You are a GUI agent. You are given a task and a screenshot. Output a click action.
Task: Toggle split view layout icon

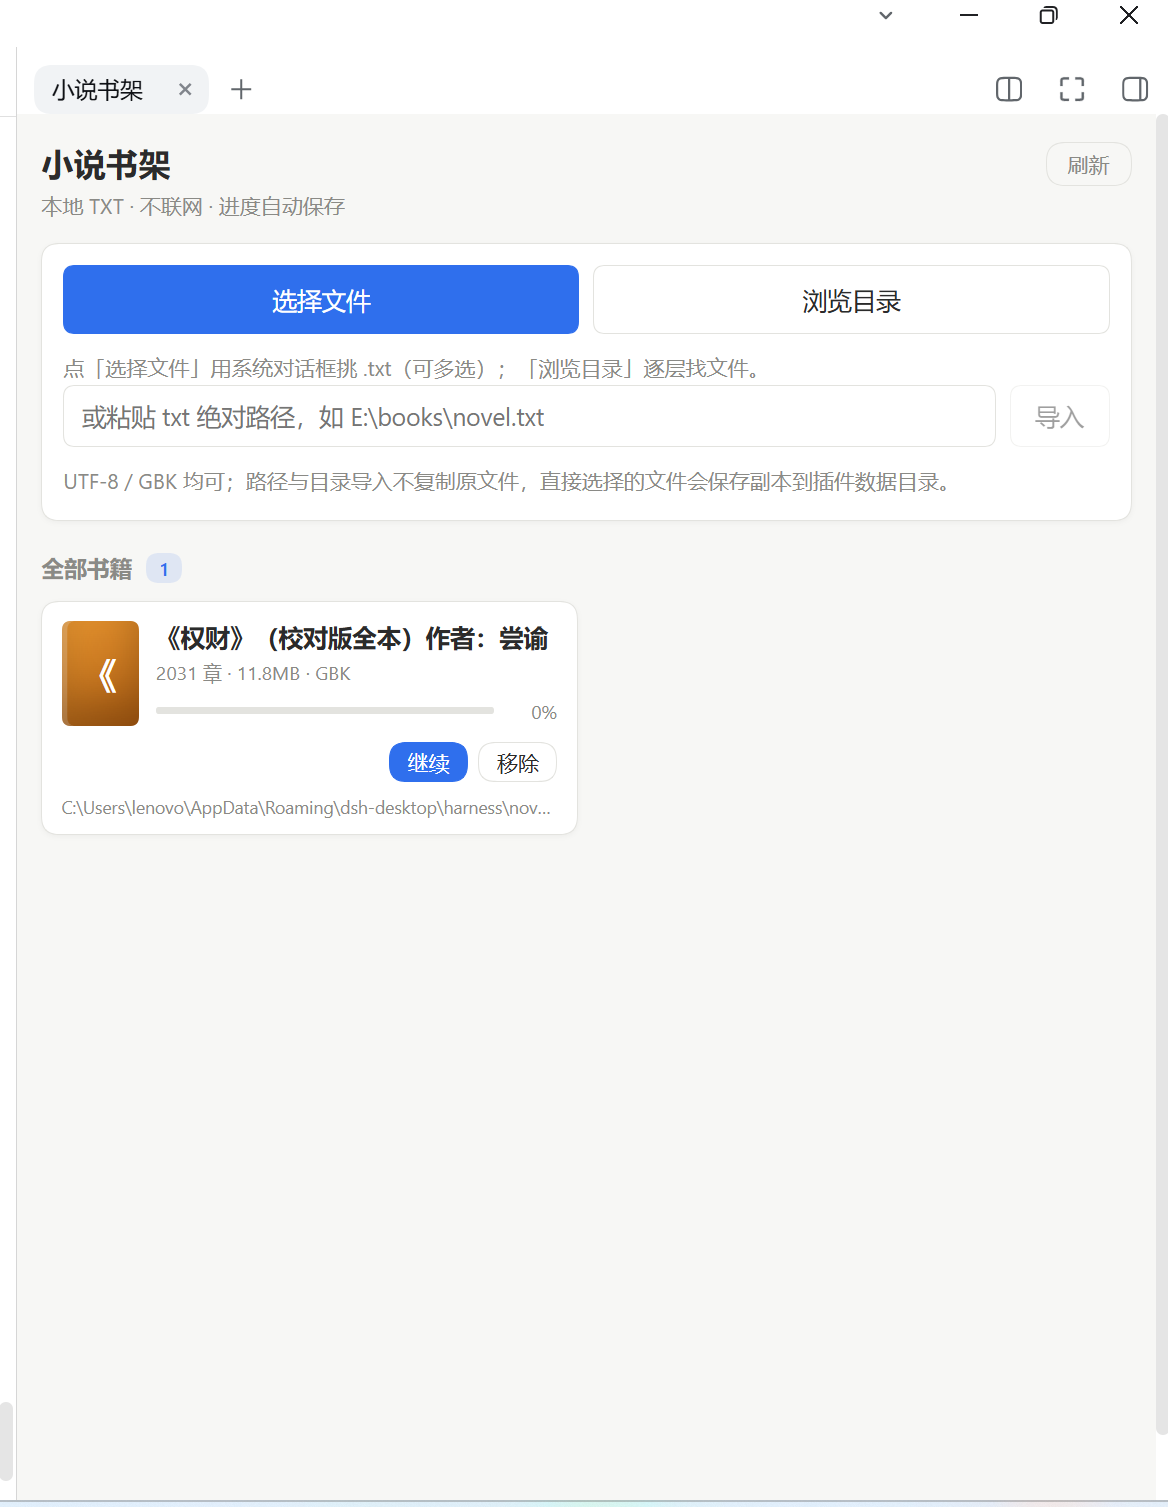point(1009,89)
